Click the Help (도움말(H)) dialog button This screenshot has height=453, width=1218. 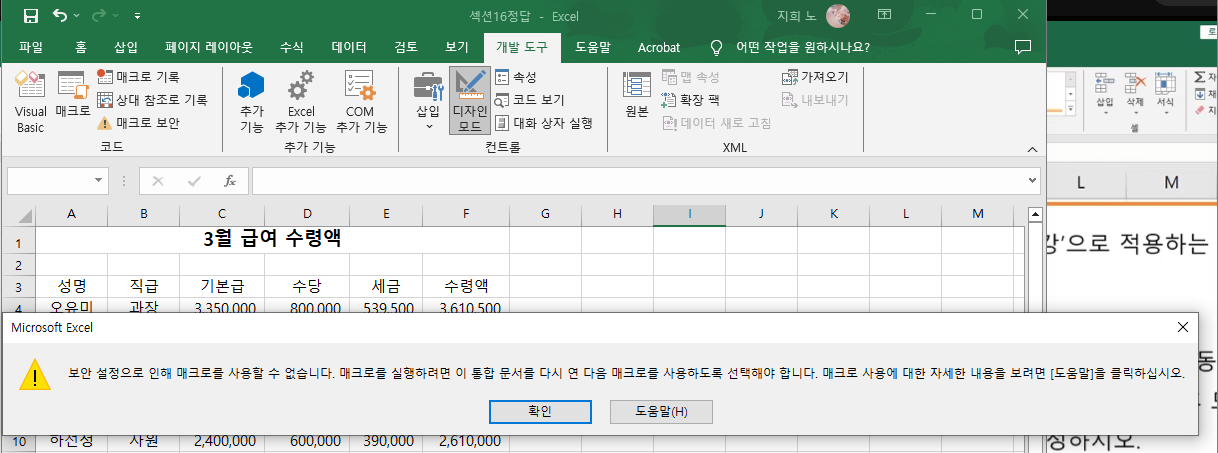pyautogui.click(x=661, y=411)
